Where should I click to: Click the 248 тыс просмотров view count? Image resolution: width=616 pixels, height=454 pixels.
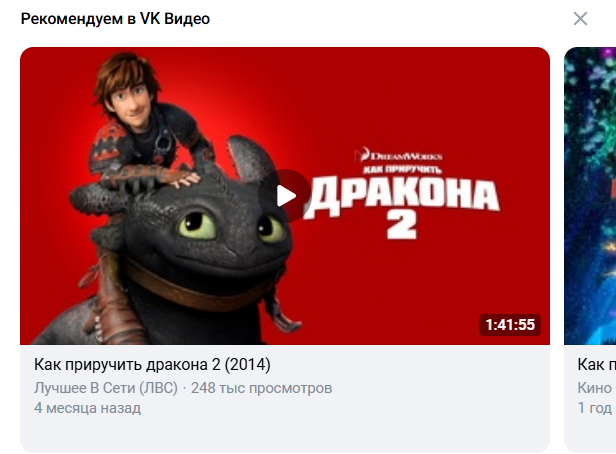point(261,388)
